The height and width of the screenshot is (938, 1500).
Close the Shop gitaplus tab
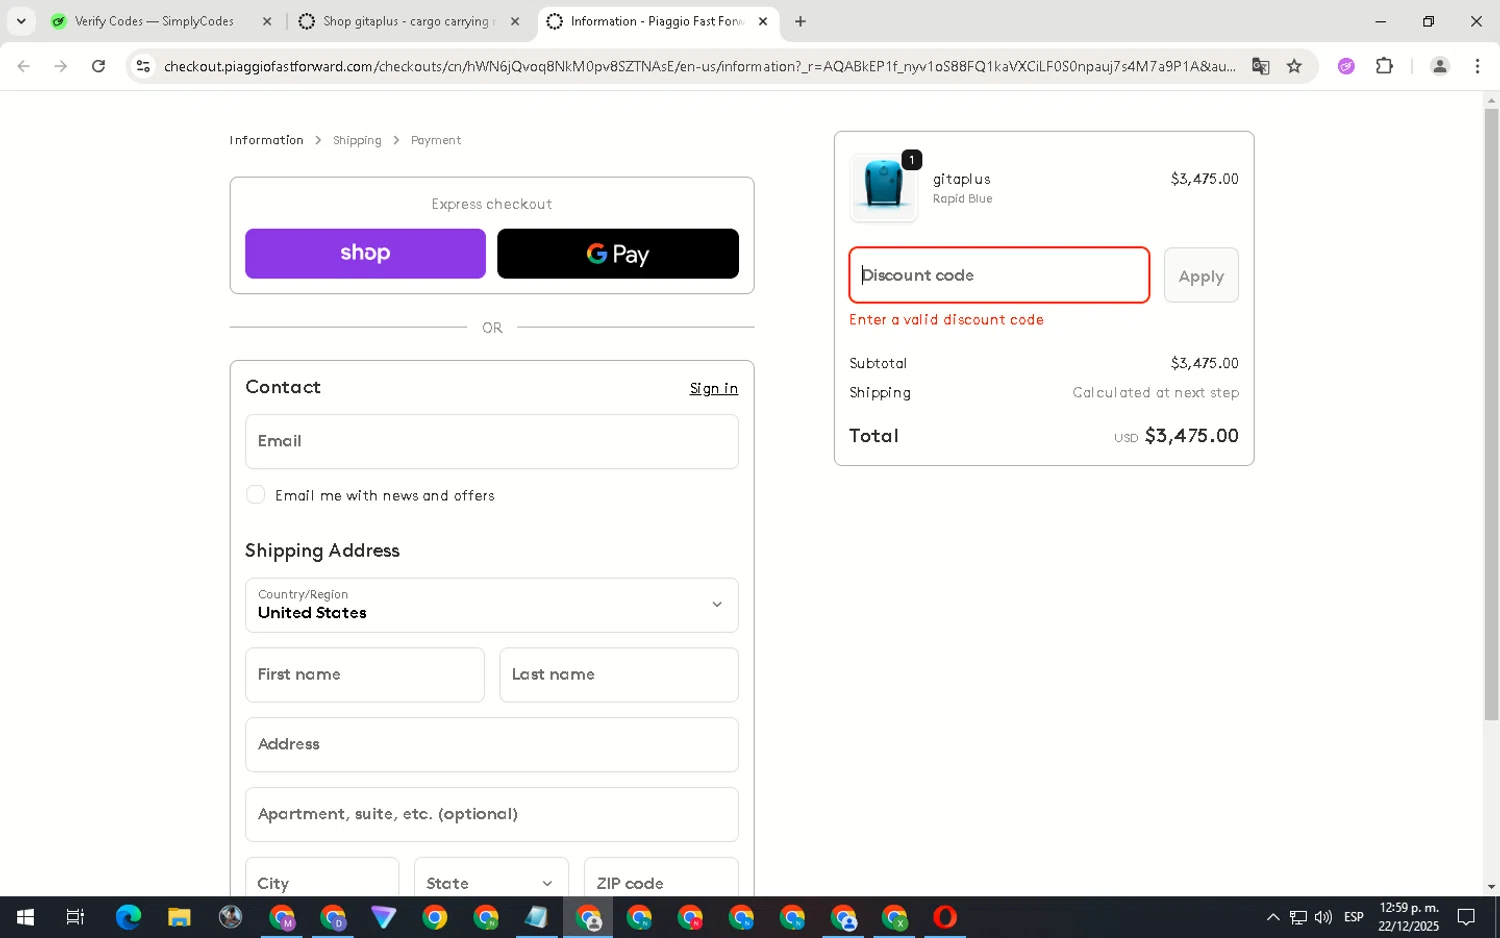pyautogui.click(x=515, y=21)
